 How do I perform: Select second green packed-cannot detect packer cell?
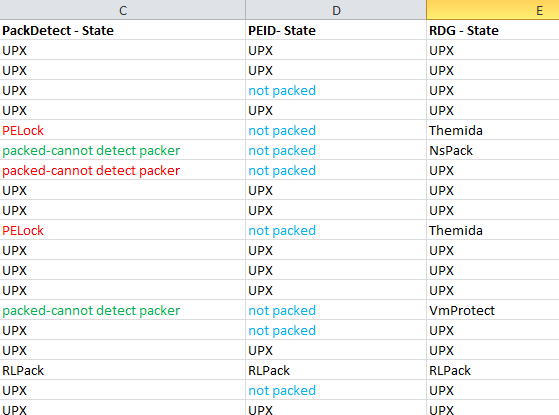pos(123,311)
